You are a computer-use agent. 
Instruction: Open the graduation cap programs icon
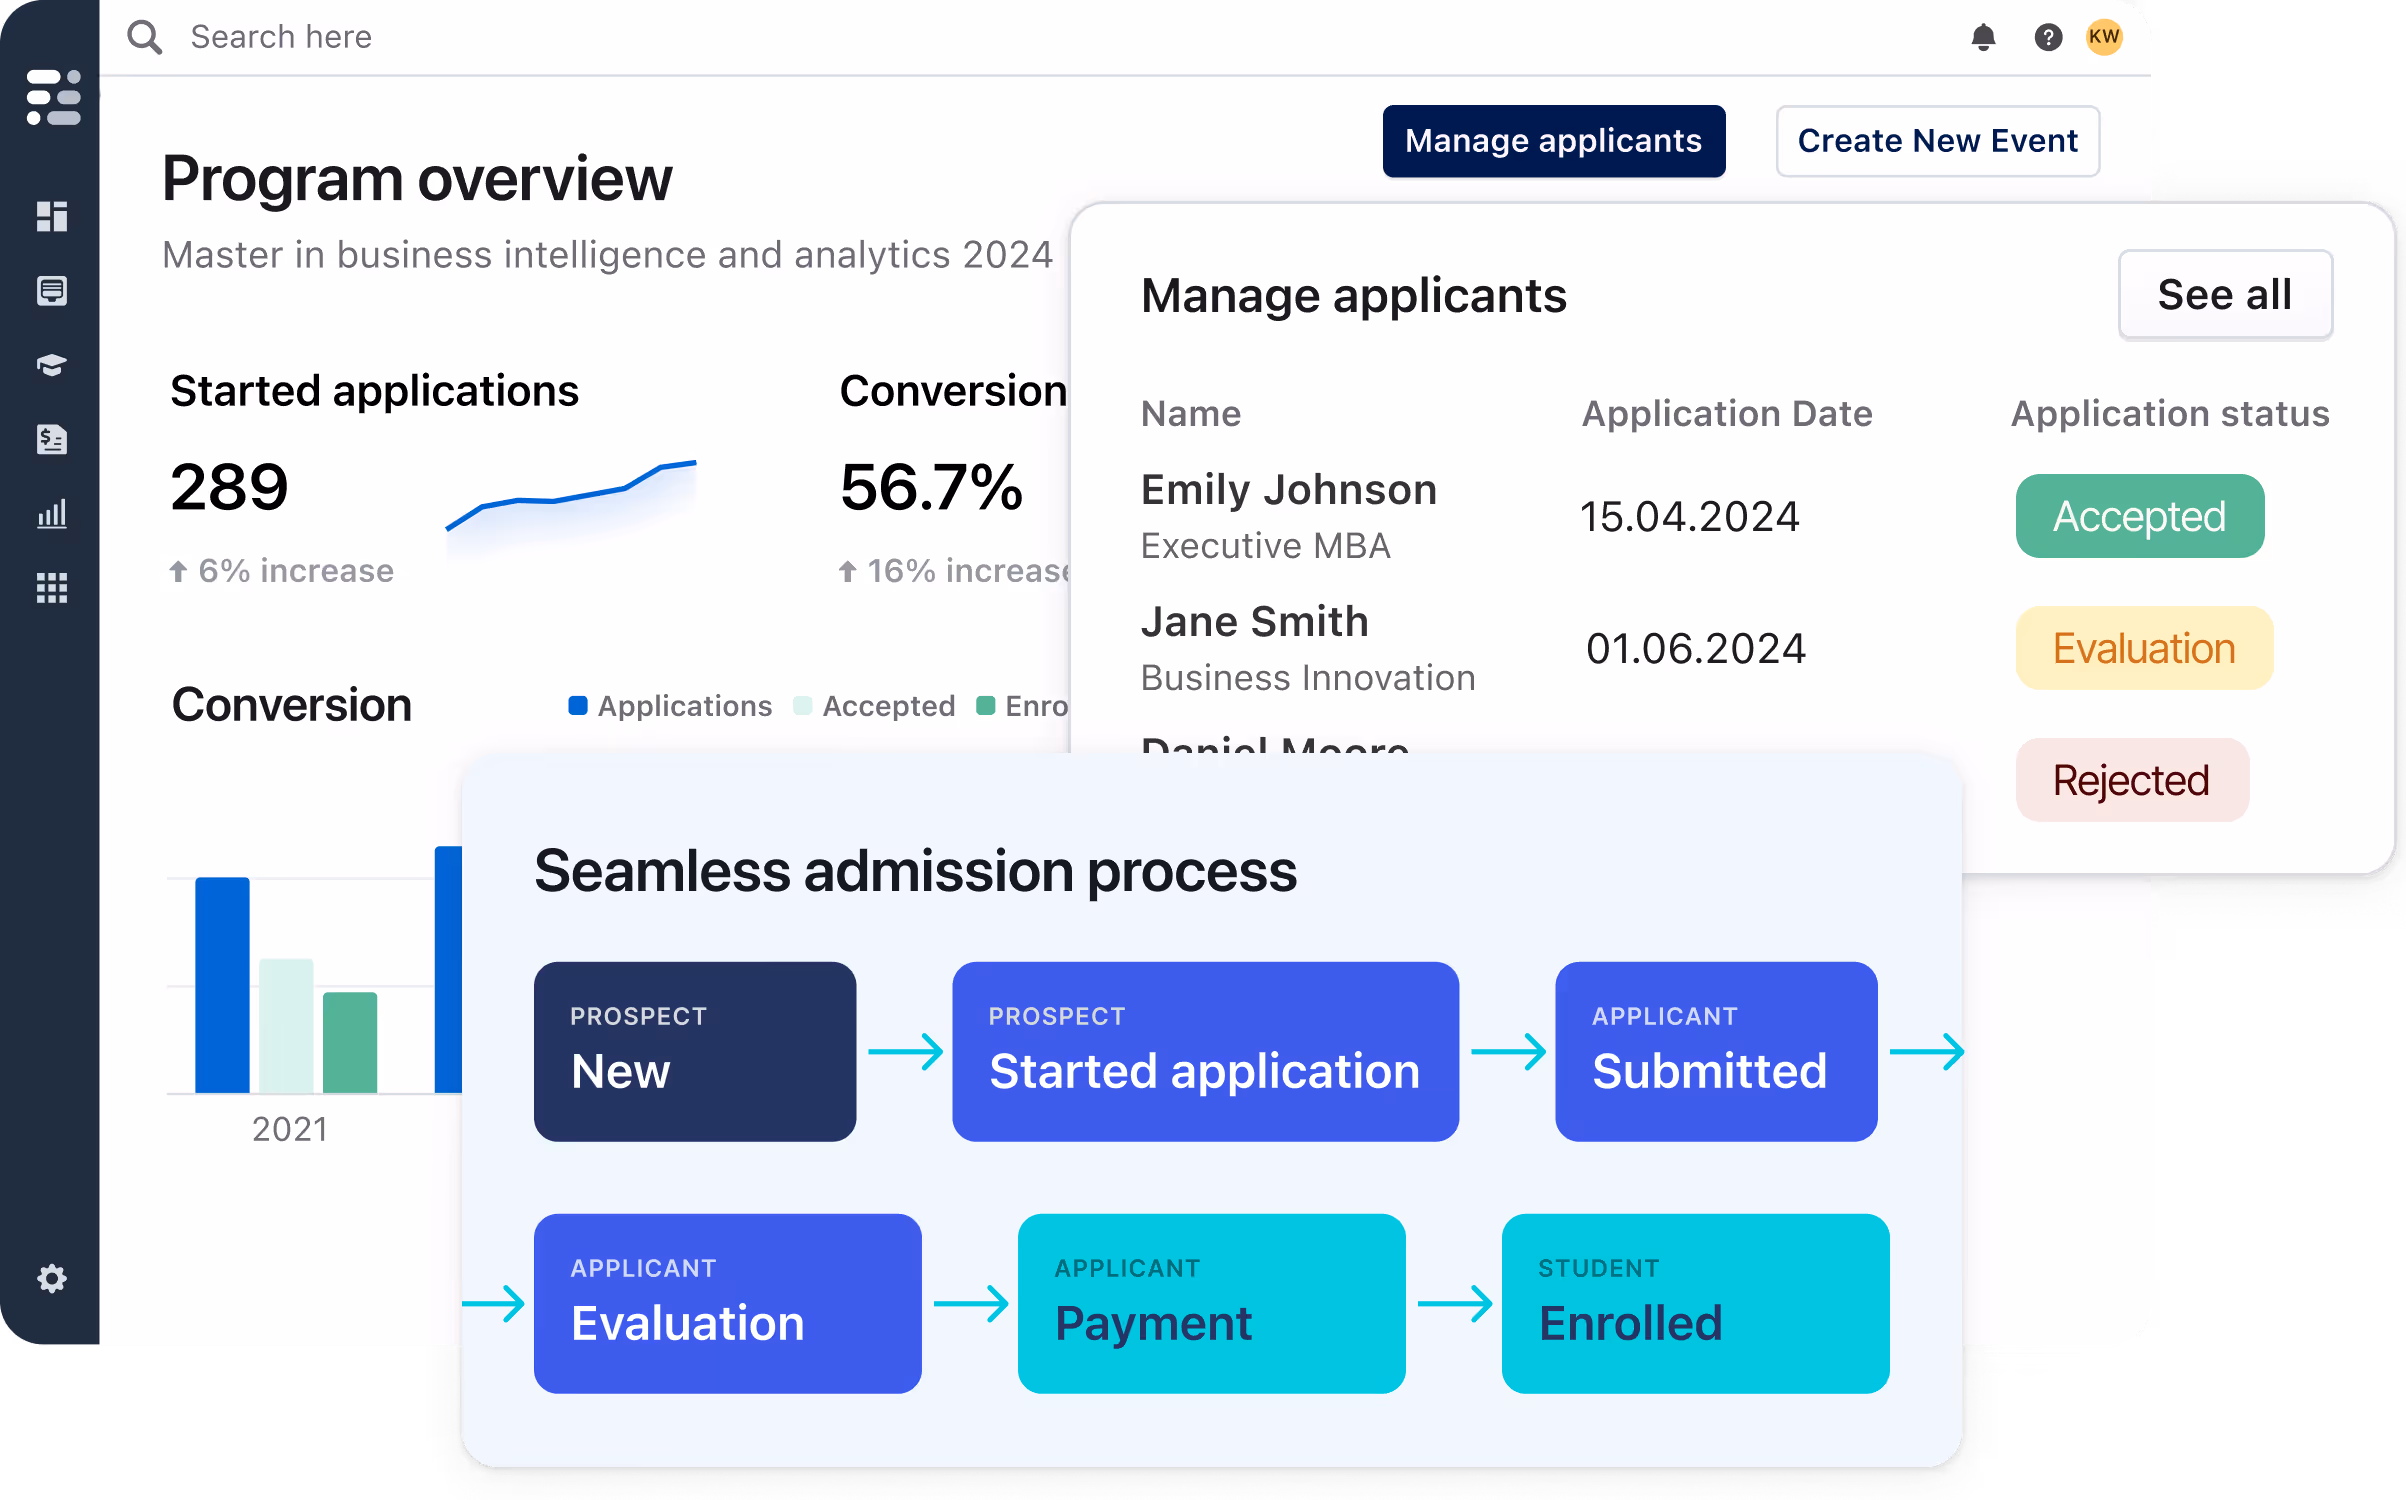[x=52, y=365]
